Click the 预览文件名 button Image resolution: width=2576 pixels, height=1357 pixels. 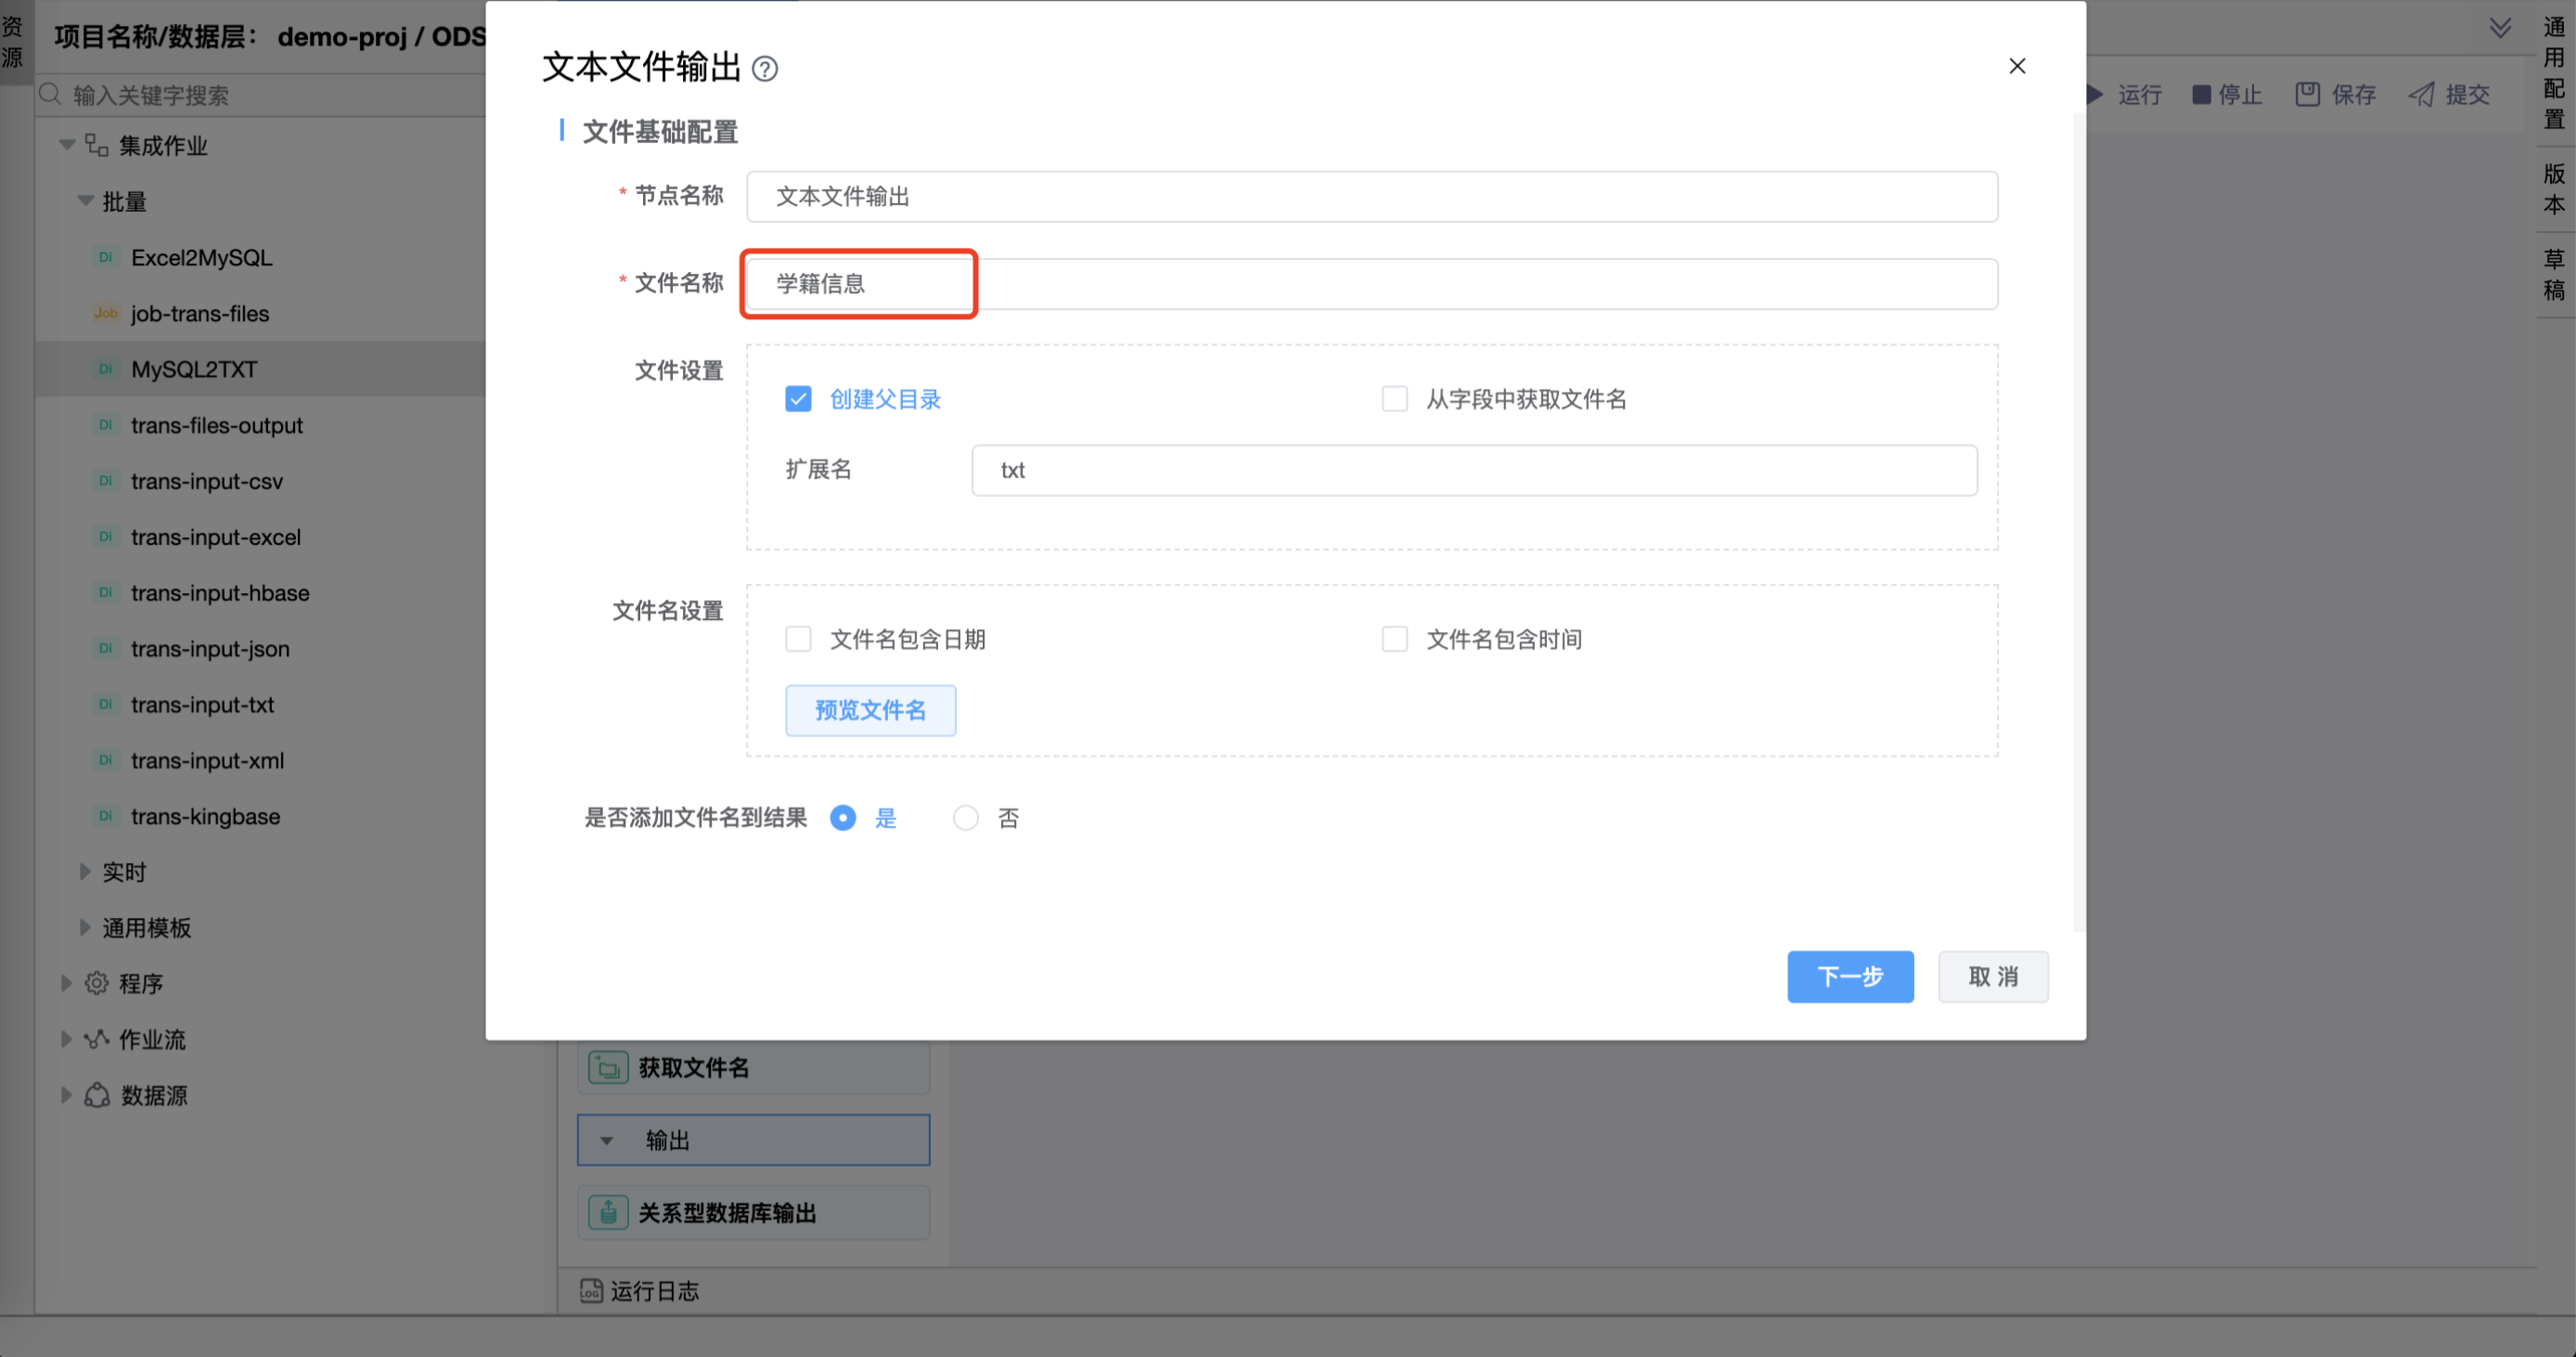coord(870,710)
